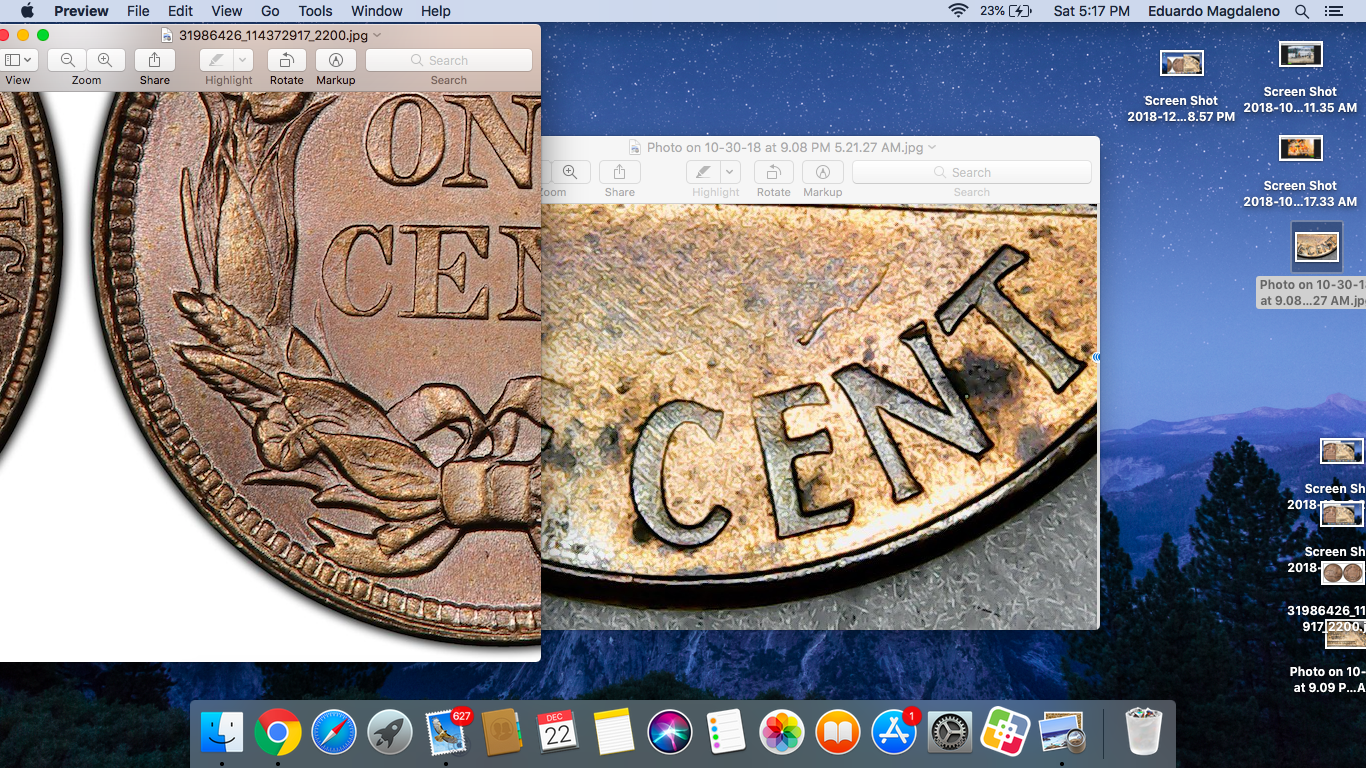Open the File menu
The height and width of the screenshot is (768, 1366).
[138, 11]
